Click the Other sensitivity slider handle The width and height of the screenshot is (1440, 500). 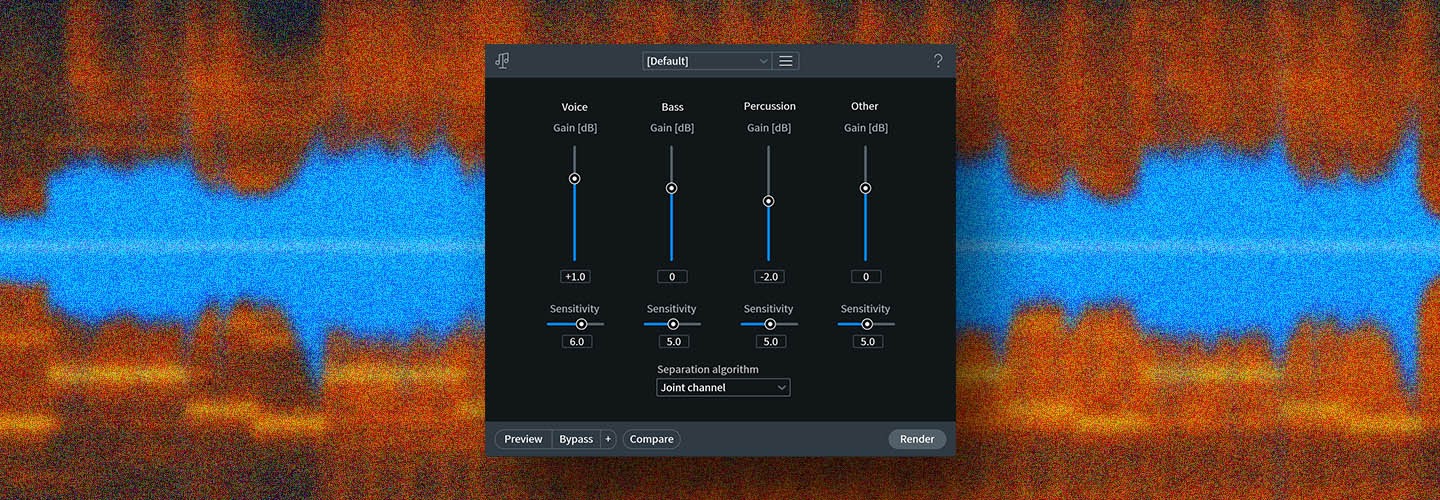pyautogui.click(x=867, y=324)
